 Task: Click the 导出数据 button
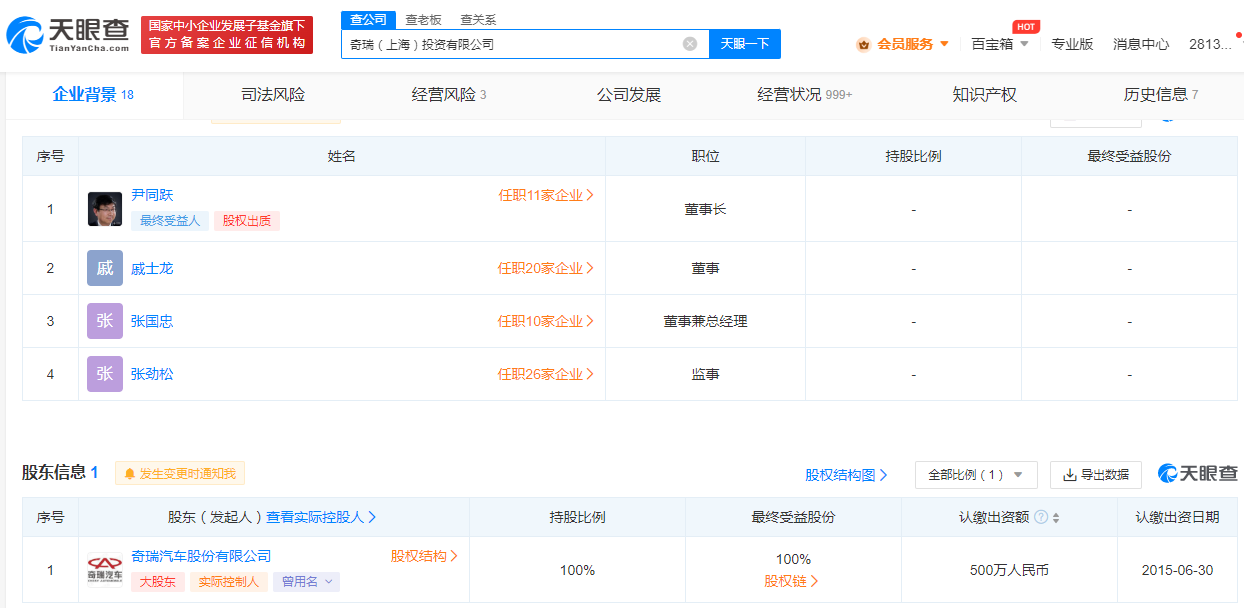click(1096, 475)
